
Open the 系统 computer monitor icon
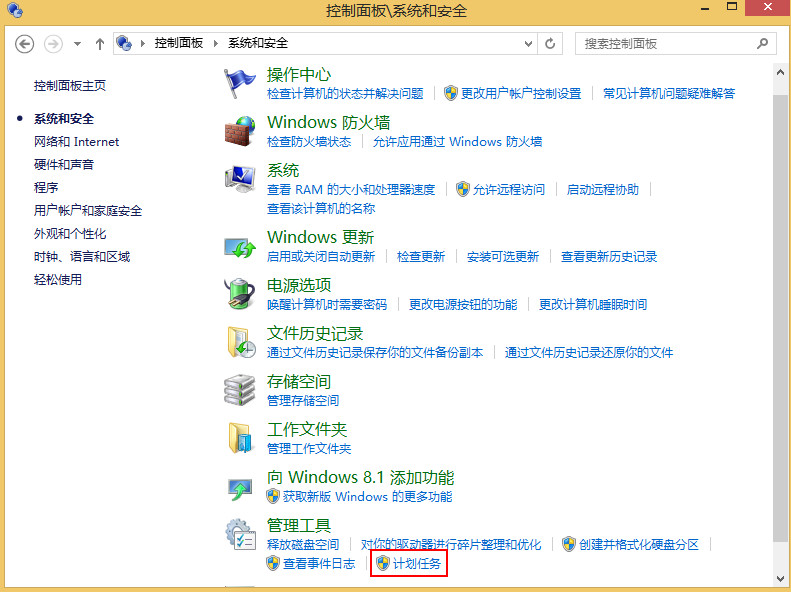point(240,179)
